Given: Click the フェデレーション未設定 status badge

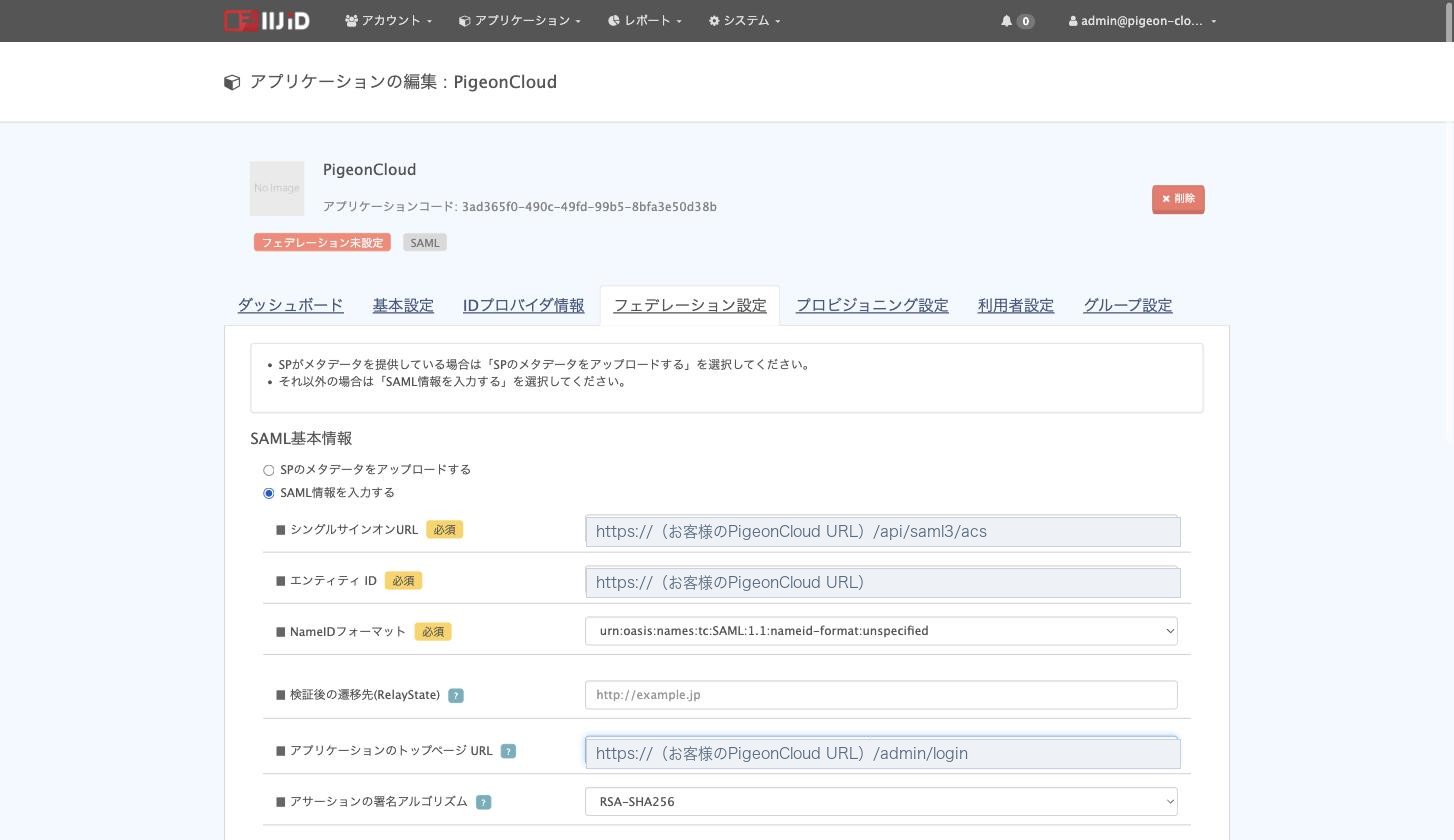Looking at the screenshot, I should point(322,243).
